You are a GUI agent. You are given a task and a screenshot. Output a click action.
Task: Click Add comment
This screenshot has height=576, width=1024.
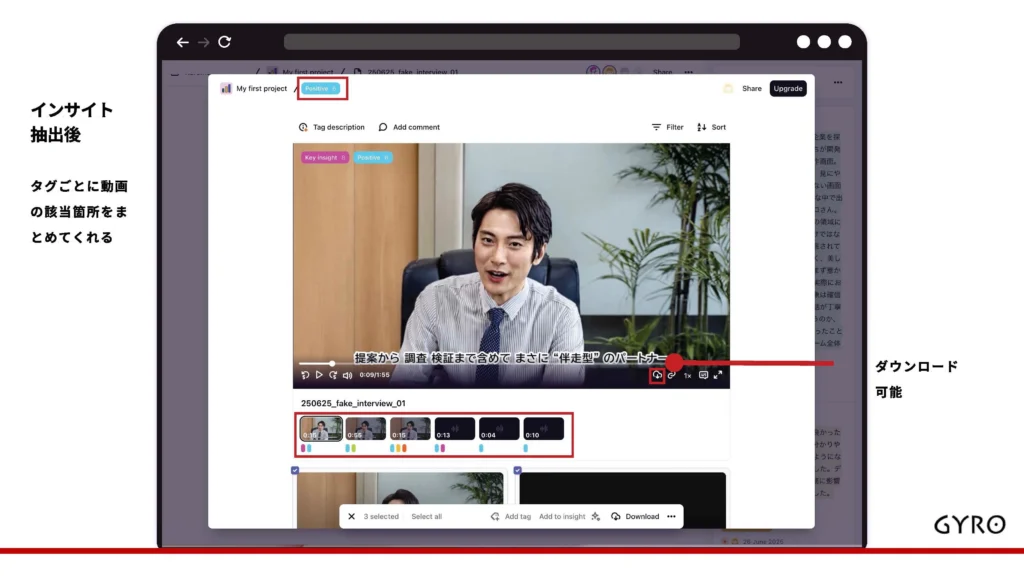pos(409,127)
